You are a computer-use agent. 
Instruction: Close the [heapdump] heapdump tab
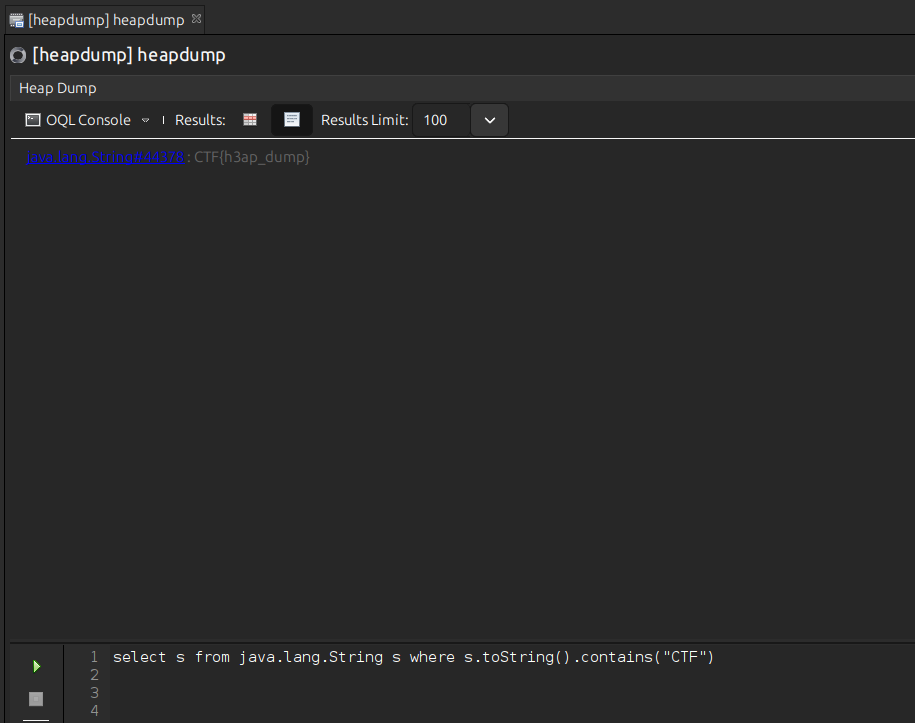(197, 19)
